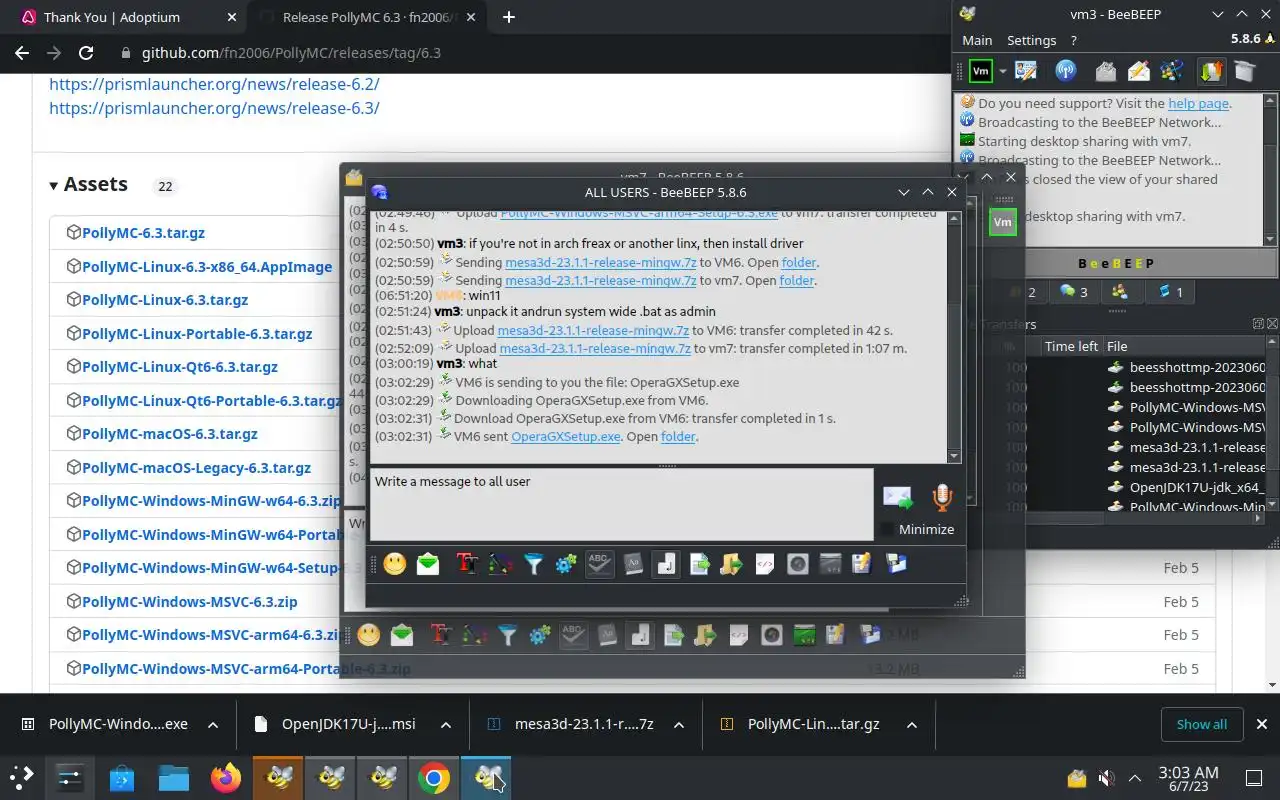
Task: Open the Main menu in BeeBEEP
Action: (x=977, y=40)
